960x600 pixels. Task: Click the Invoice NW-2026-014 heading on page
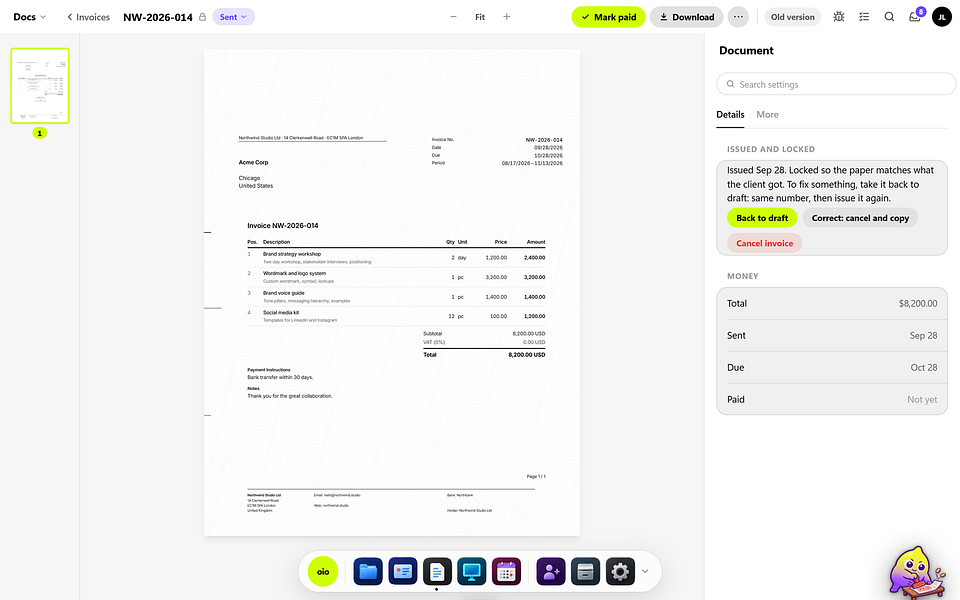tap(283, 225)
